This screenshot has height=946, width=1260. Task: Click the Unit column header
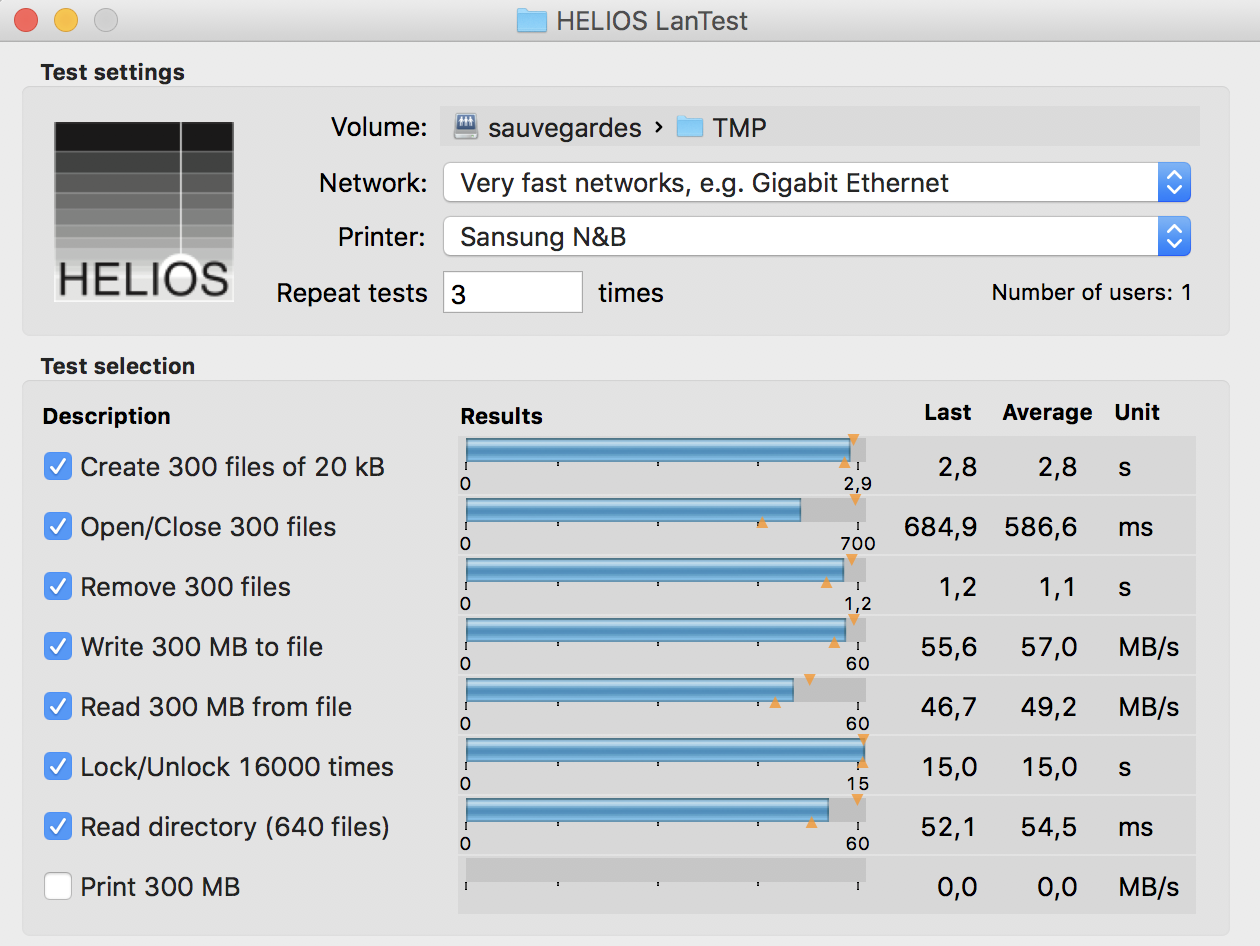point(1137,412)
